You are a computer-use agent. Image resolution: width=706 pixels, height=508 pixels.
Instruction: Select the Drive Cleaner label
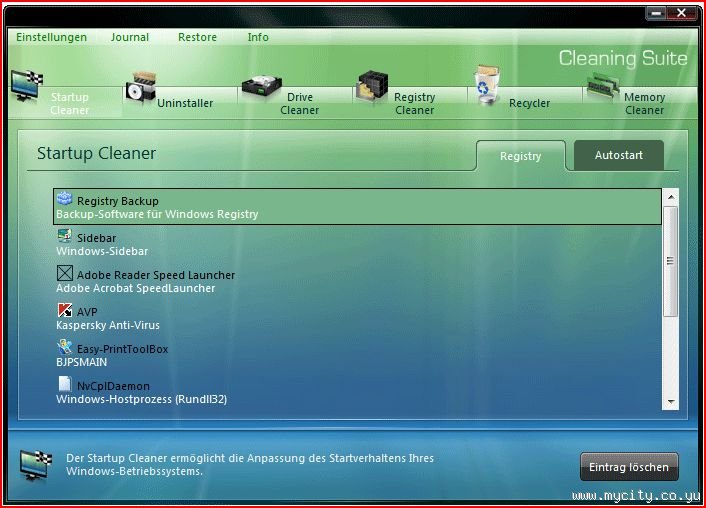(299, 104)
